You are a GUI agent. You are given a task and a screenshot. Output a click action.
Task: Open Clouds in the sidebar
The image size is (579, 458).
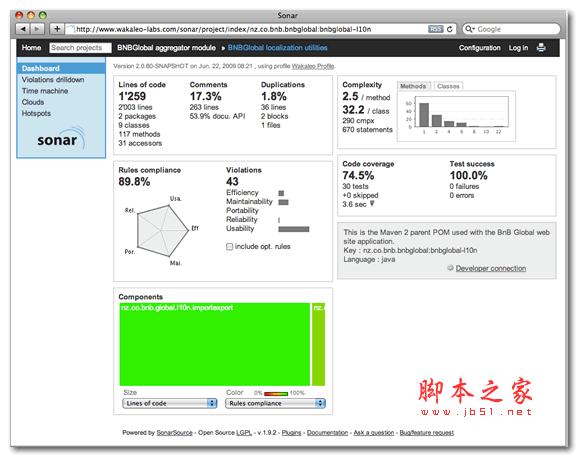33,102
